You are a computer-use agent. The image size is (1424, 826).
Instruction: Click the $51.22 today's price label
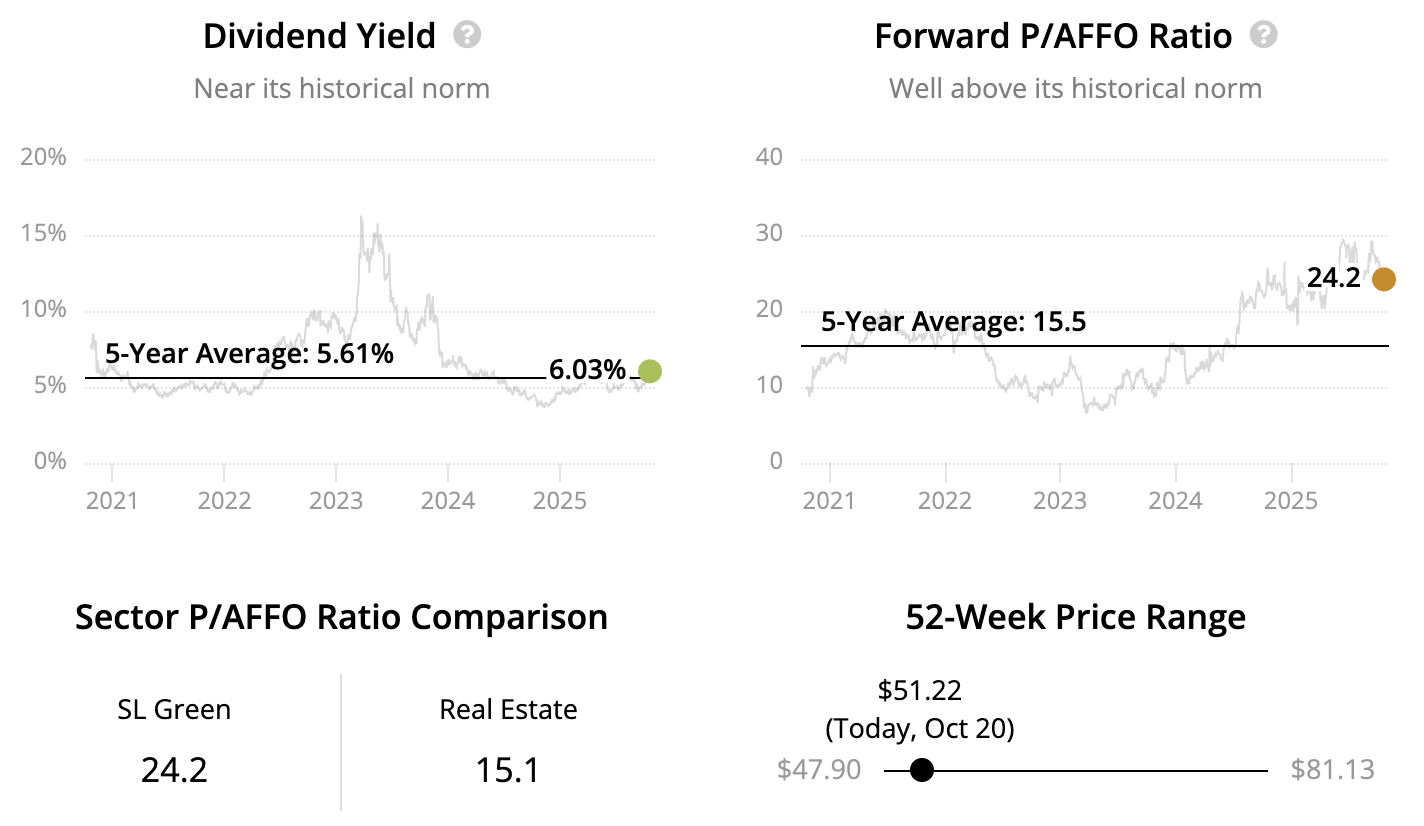point(919,690)
